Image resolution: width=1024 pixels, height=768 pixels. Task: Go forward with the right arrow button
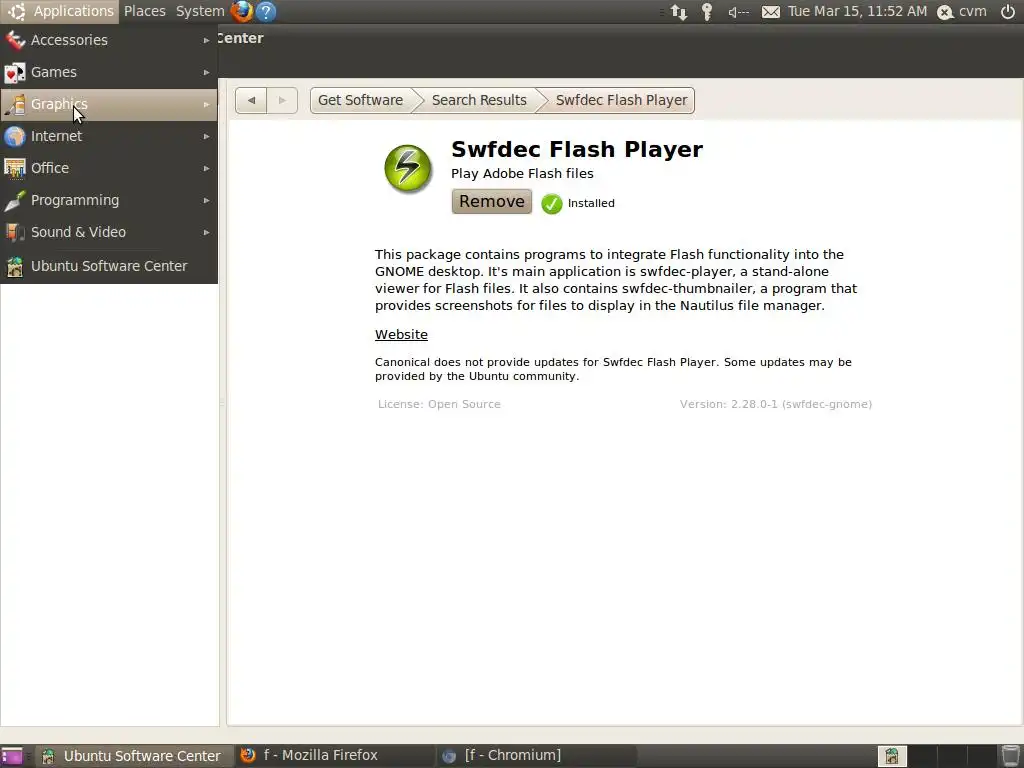pos(282,101)
